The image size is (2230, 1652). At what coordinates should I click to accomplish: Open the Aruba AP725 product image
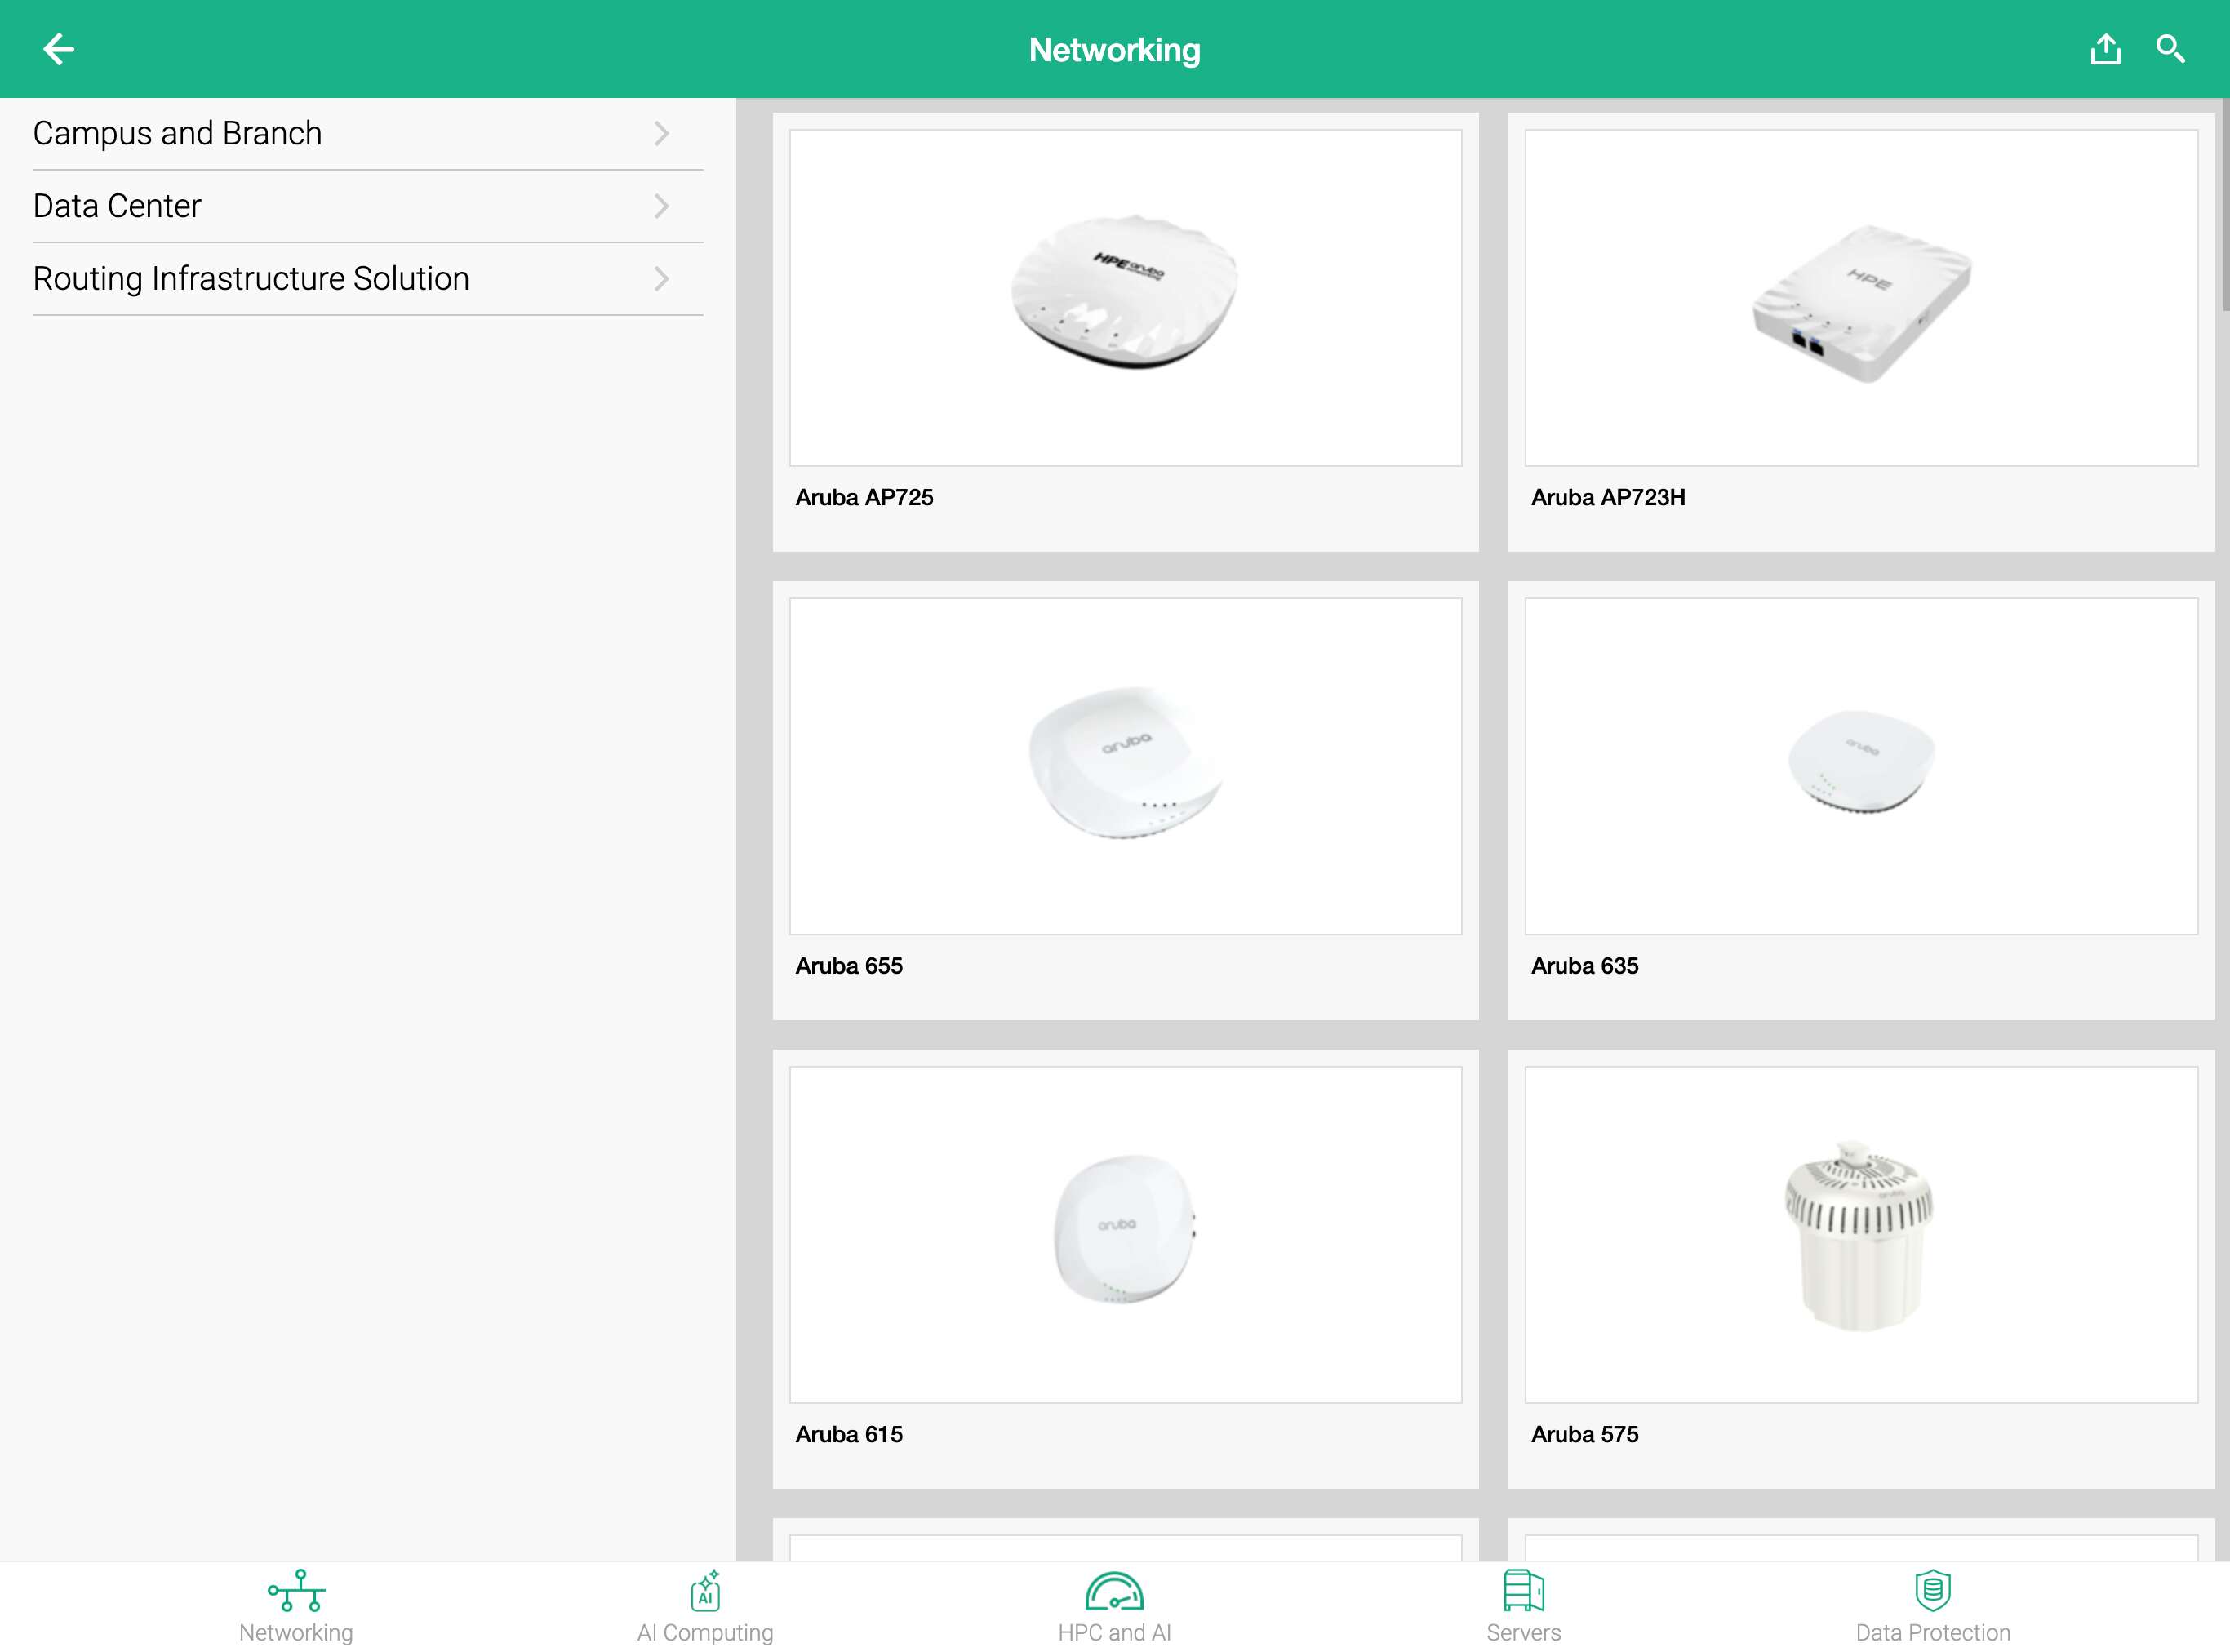coord(1125,297)
